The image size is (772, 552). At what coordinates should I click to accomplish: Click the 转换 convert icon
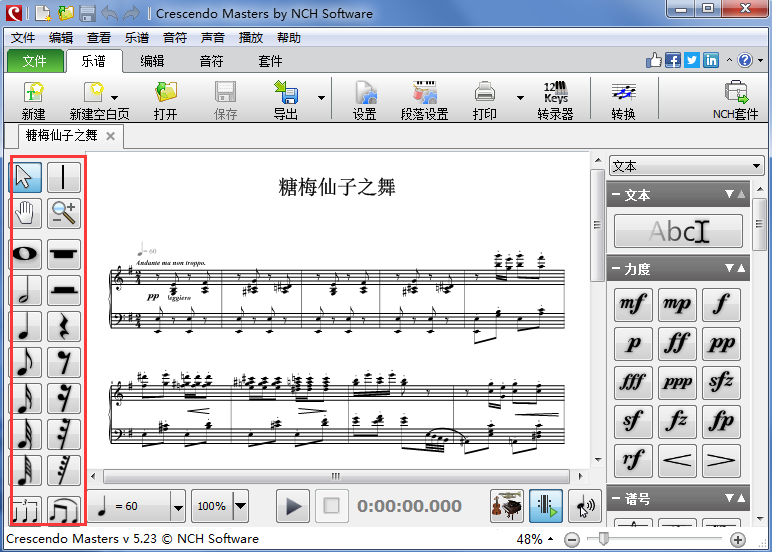(x=623, y=100)
